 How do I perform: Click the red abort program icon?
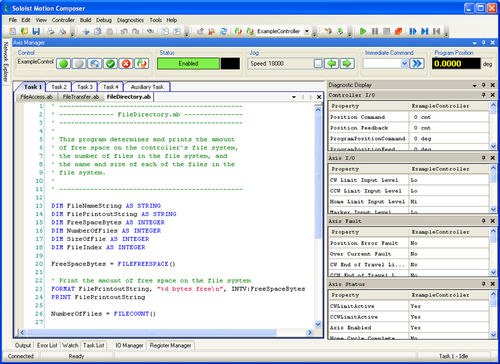(398, 31)
